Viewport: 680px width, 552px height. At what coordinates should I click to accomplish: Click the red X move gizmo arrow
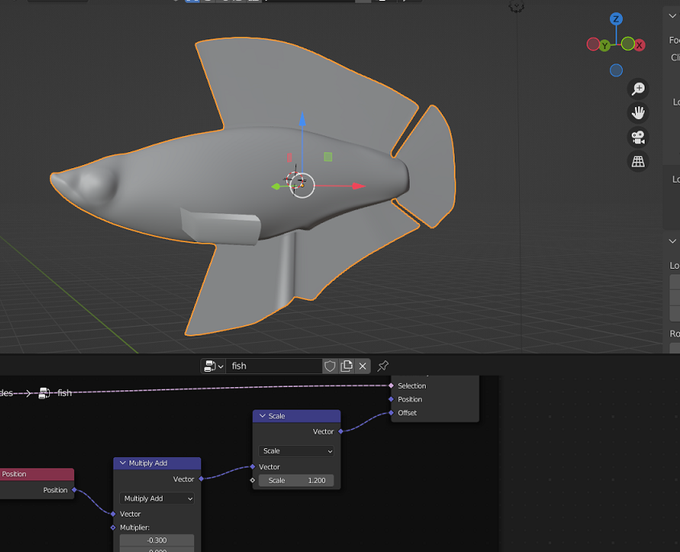pyautogui.click(x=358, y=186)
